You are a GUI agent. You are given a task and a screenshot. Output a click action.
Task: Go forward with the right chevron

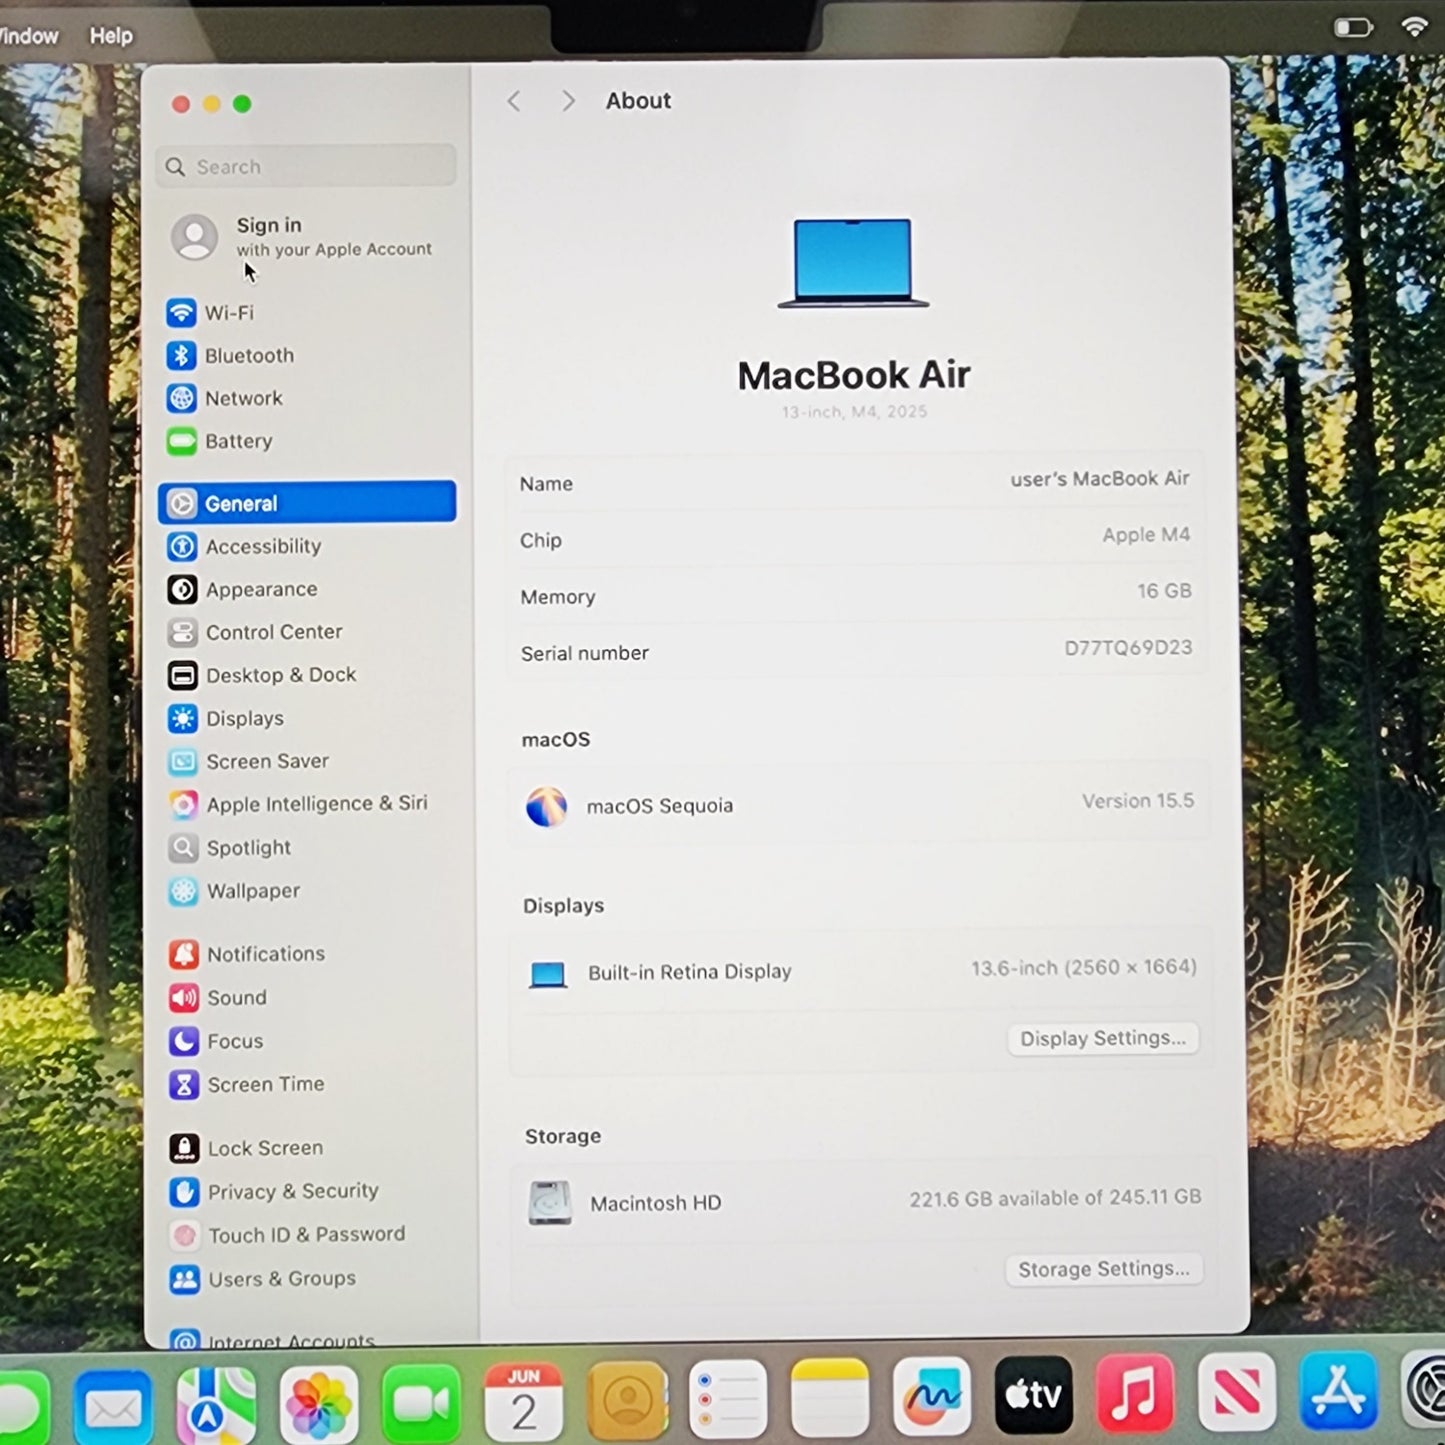coord(568,101)
